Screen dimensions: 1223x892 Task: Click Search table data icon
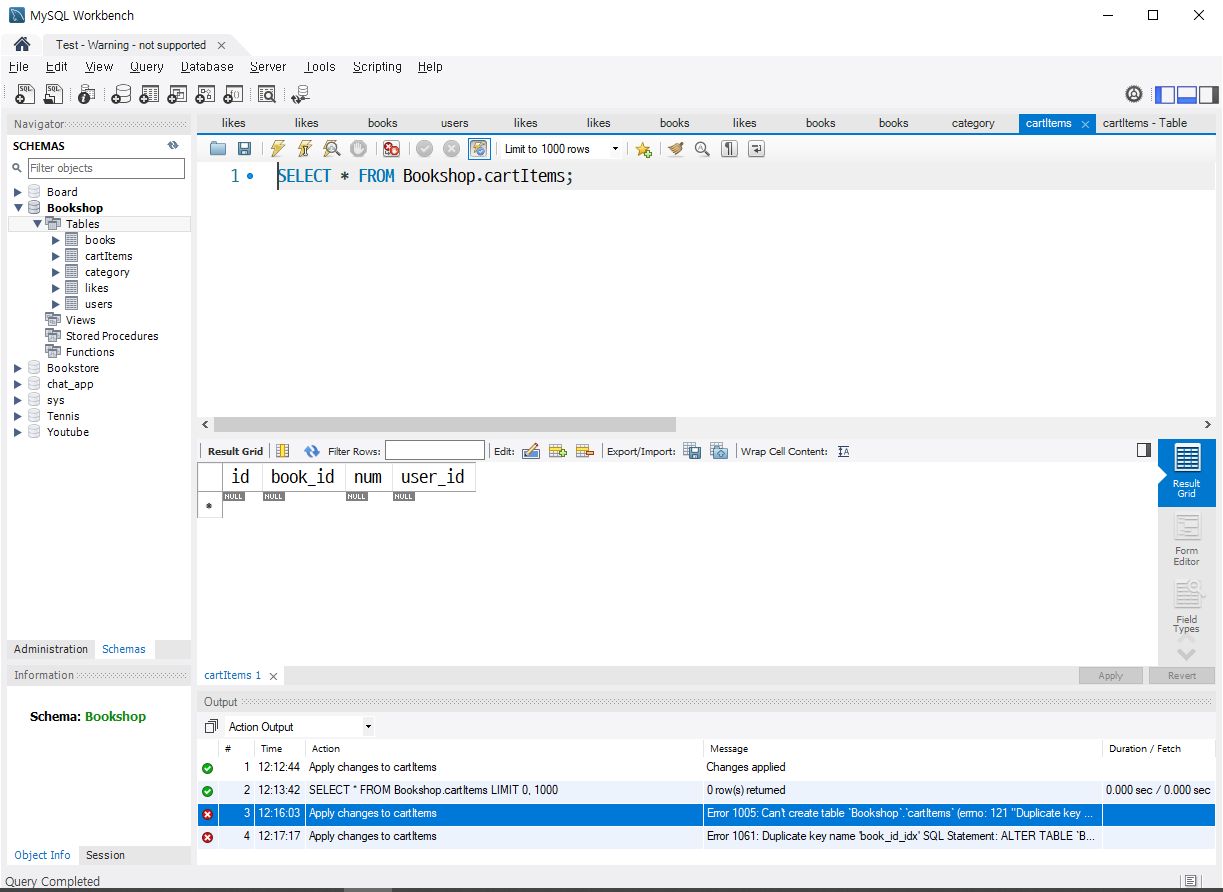tap(267, 94)
